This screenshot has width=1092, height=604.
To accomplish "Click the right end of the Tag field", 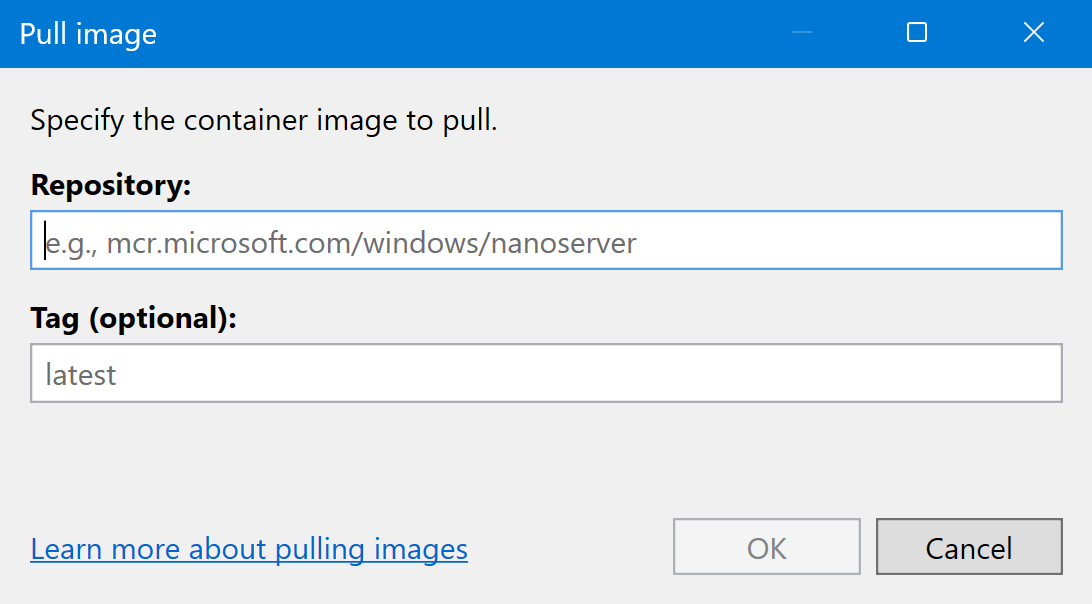I will pos(1040,374).
